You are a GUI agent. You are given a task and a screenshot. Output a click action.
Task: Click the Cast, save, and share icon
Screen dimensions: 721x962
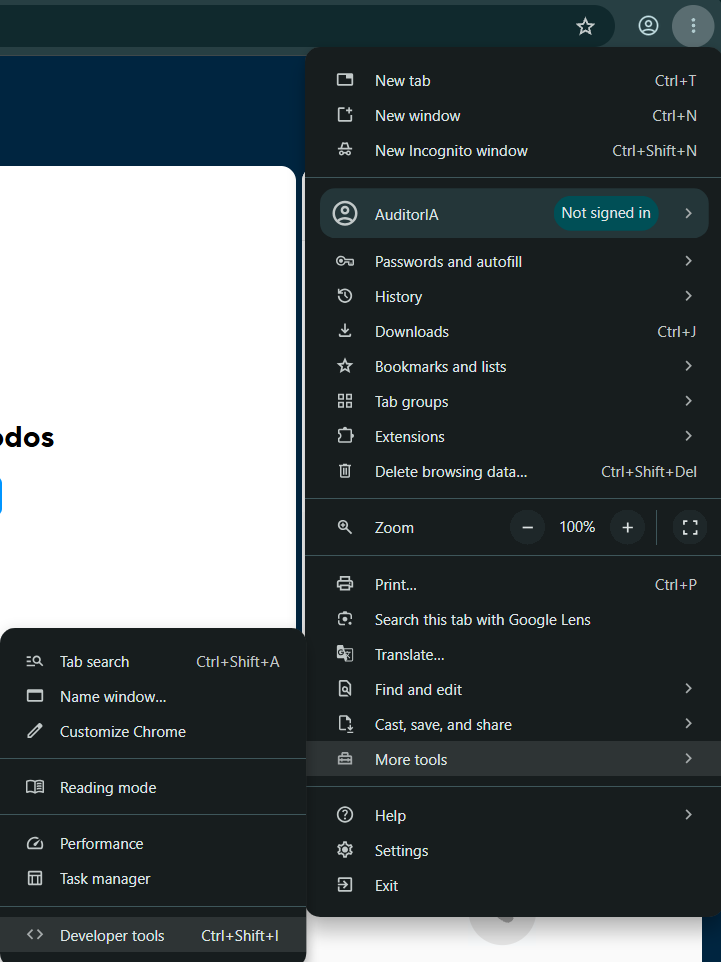(x=345, y=724)
